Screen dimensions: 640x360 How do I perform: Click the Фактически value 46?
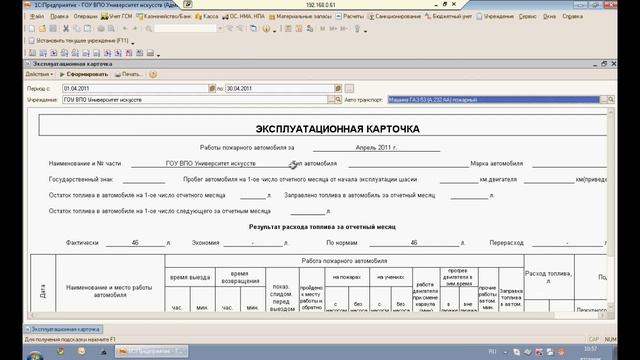pyautogui.click(x=135, y=242)
